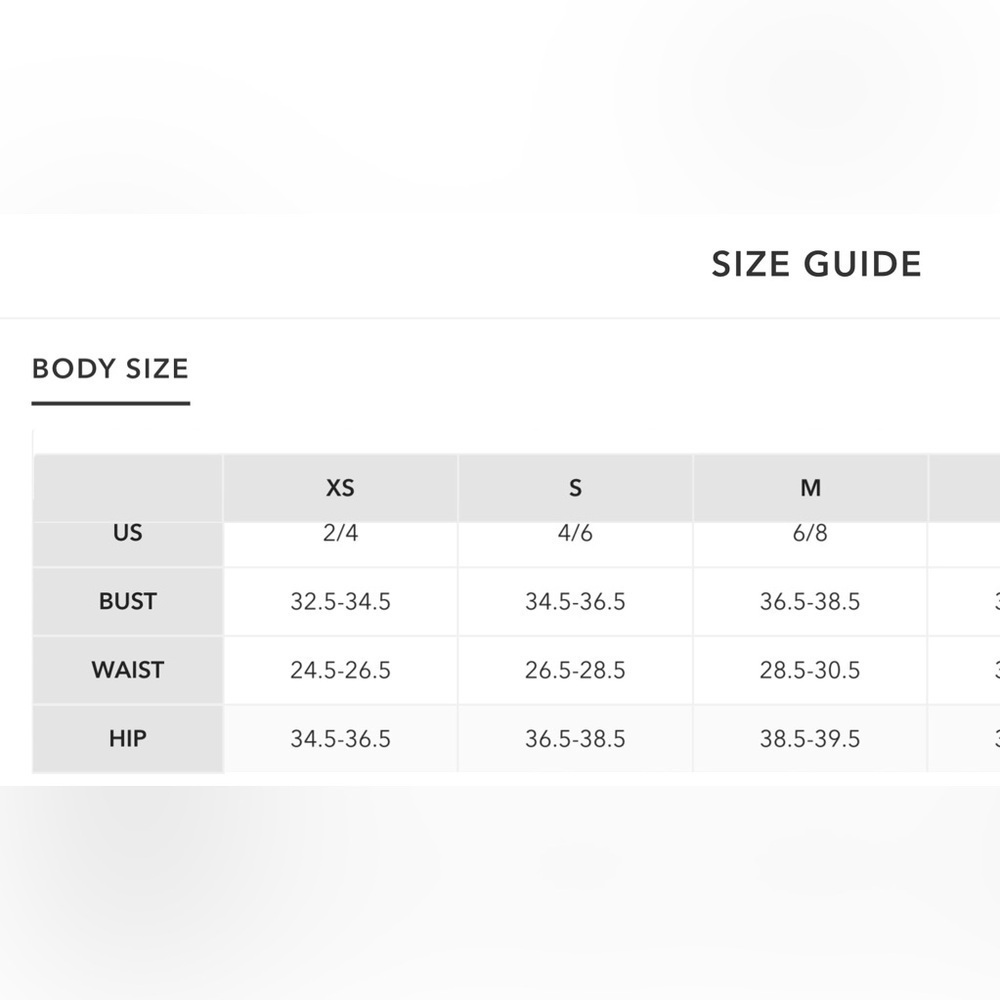Select the XS US size 2/4 cell
The image size is (1000, 1000).
click(x=340, y=533)
